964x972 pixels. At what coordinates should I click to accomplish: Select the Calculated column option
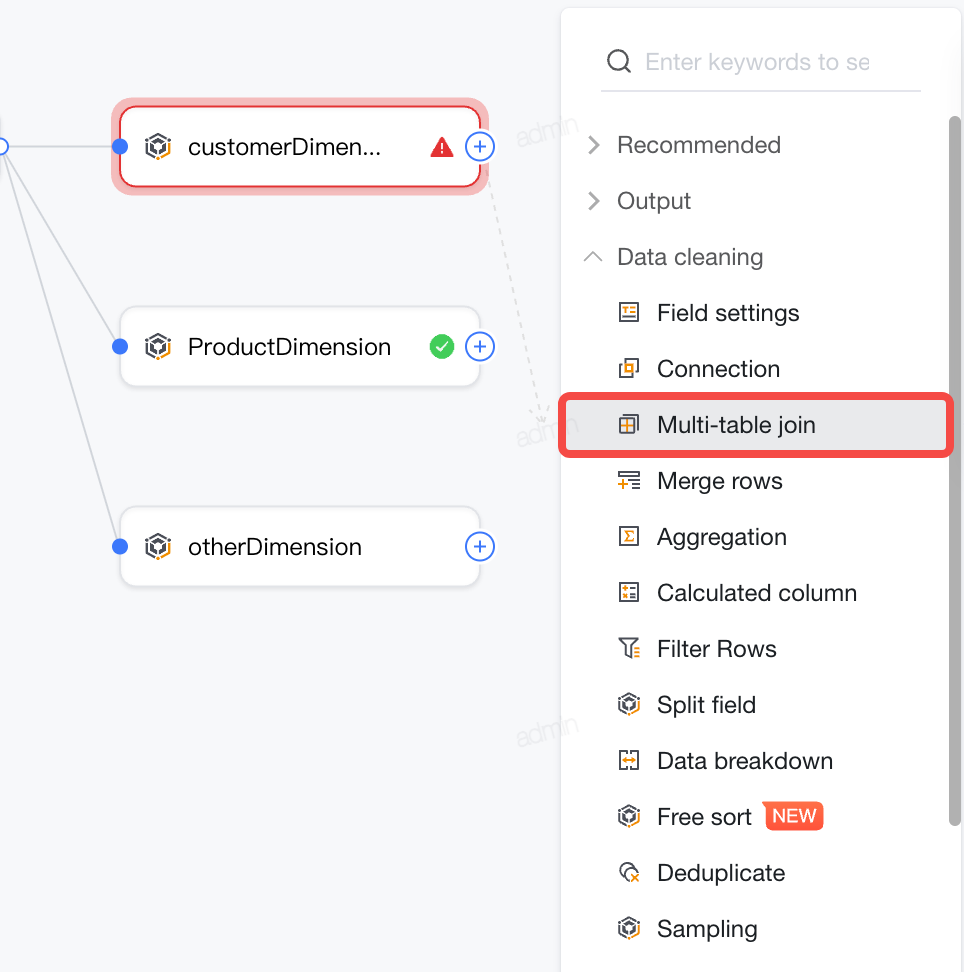[756, 593]
